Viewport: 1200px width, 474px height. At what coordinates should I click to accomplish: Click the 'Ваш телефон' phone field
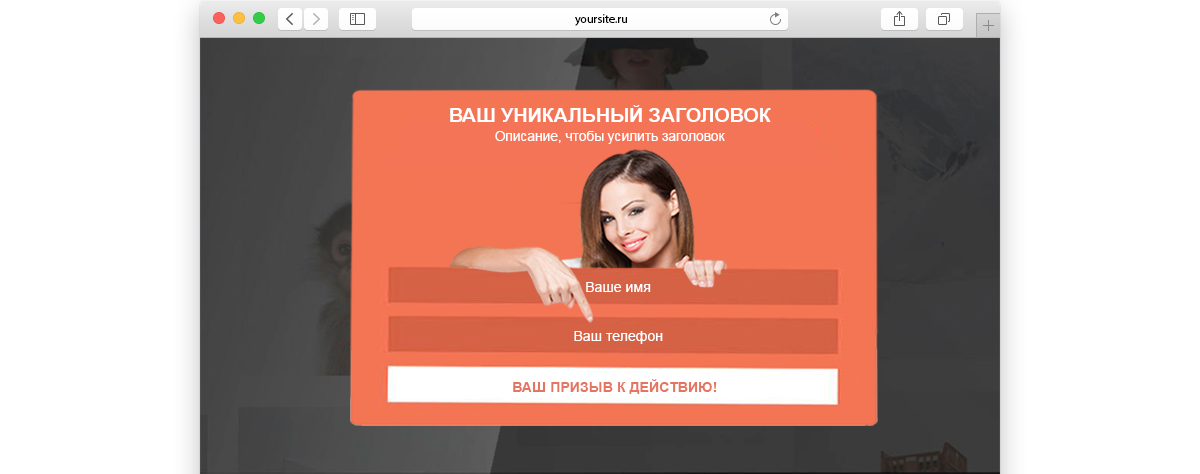coord(613,335)
